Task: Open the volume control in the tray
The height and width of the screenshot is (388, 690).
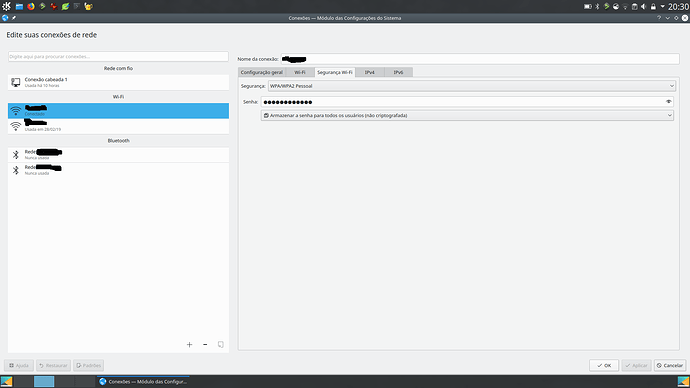Action: (643, 6)
